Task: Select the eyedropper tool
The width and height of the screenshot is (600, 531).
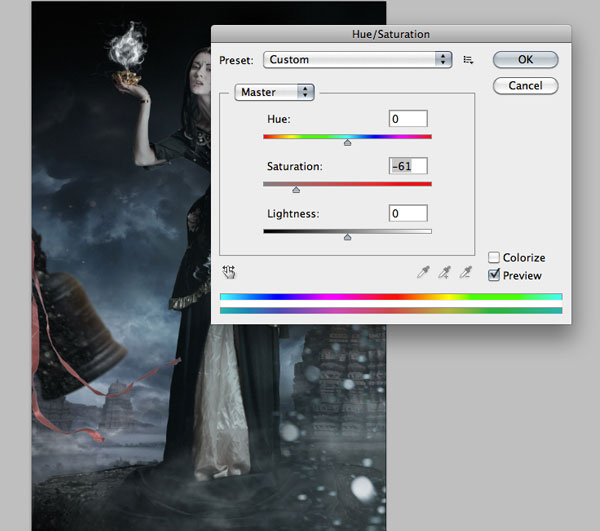Action: point(423,272)
